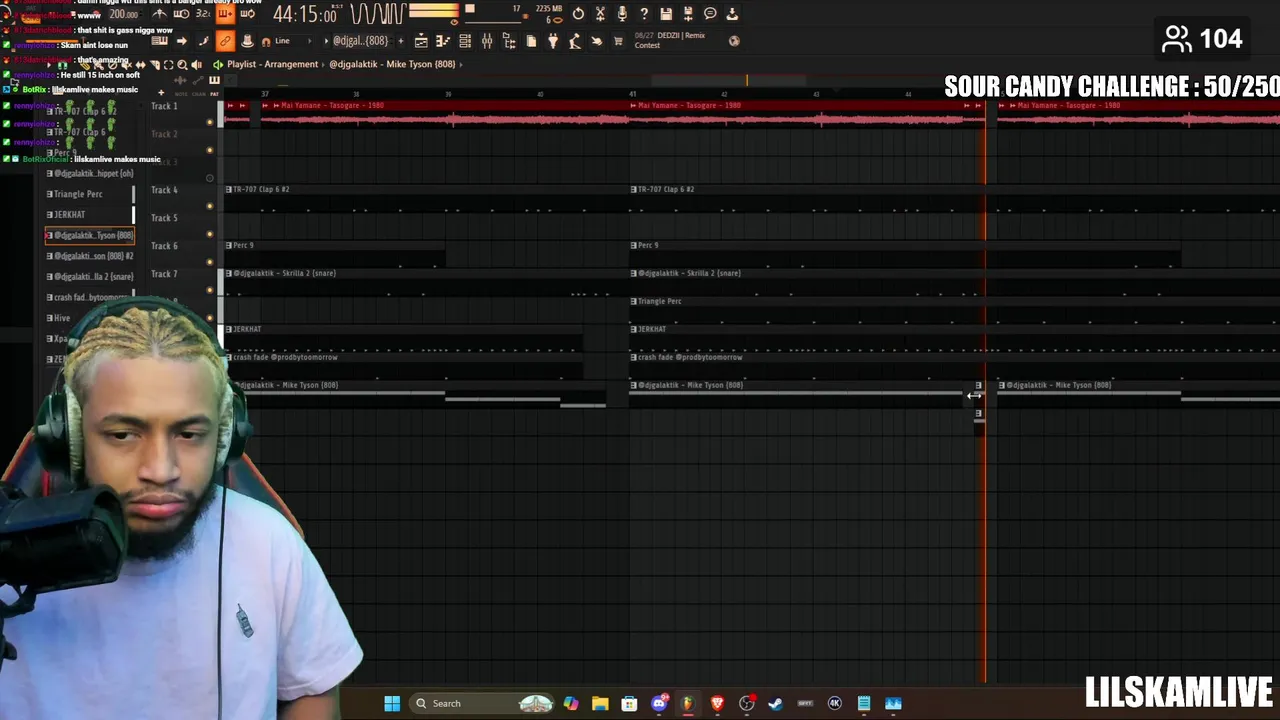Mute Track 6 using its orange dot
The image size is (1280, 720).
click(x=210, y=262)
